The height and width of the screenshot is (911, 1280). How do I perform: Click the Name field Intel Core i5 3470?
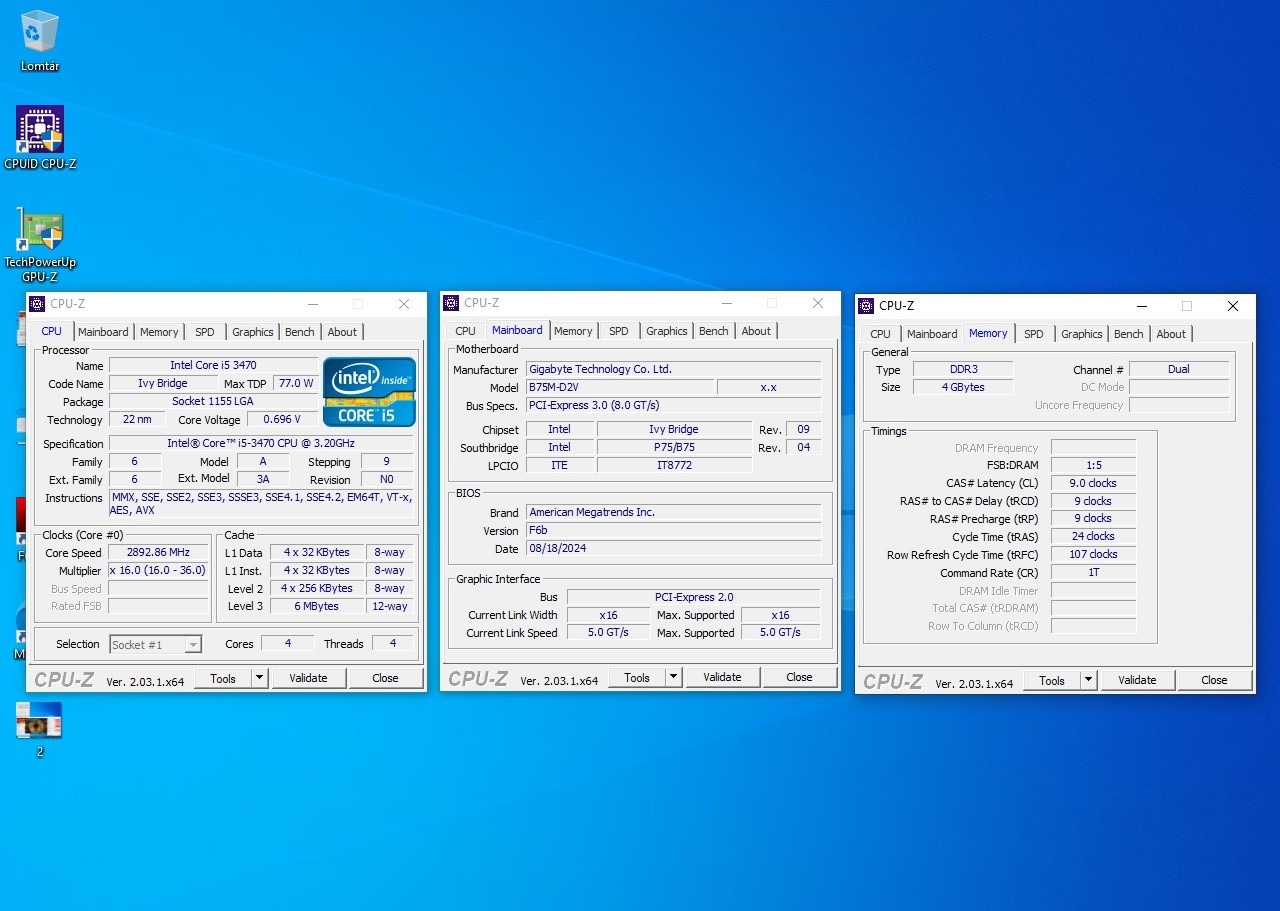213,366
